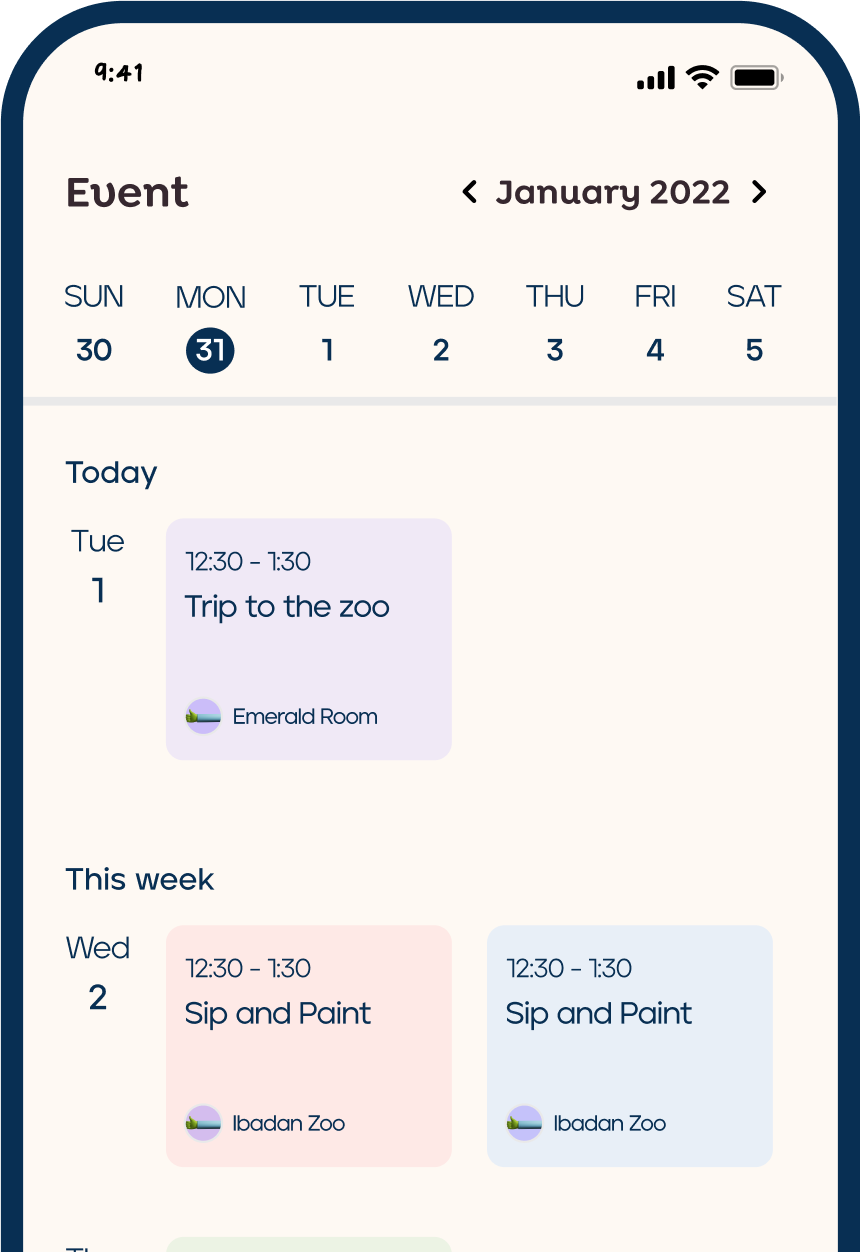Select Sunday 30 in week strip
This screenshot has height=1252, width=860.
click(x=94, y=350)
